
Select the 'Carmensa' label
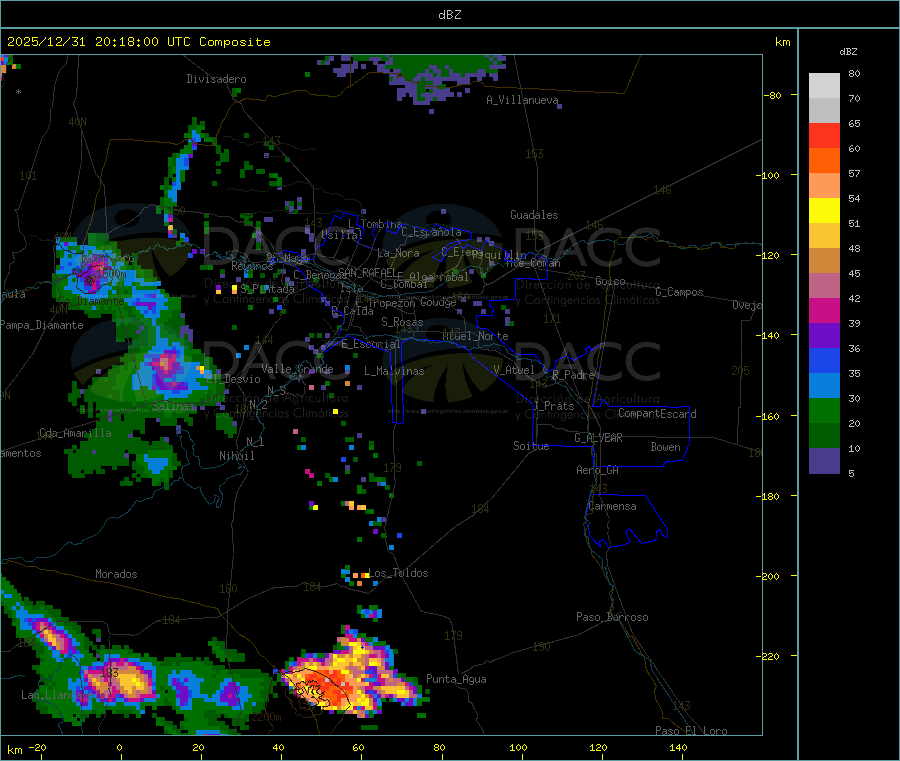coord(612,506)
